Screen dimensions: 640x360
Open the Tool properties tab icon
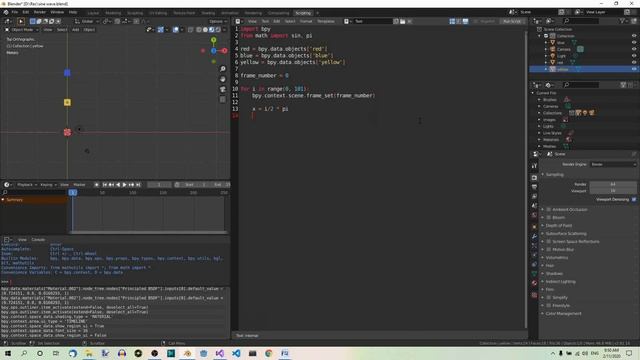coord(534,166)
